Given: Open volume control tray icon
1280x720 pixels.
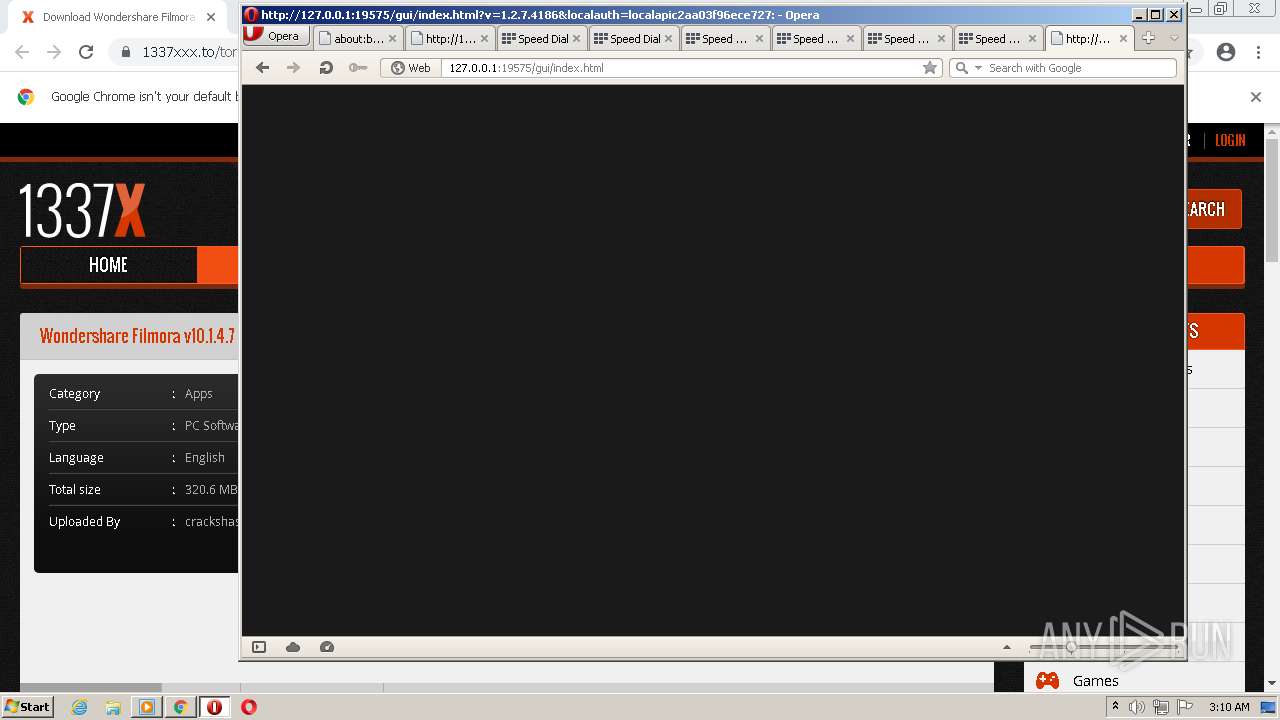Looking at the screenshot, I should point(1136,707).
